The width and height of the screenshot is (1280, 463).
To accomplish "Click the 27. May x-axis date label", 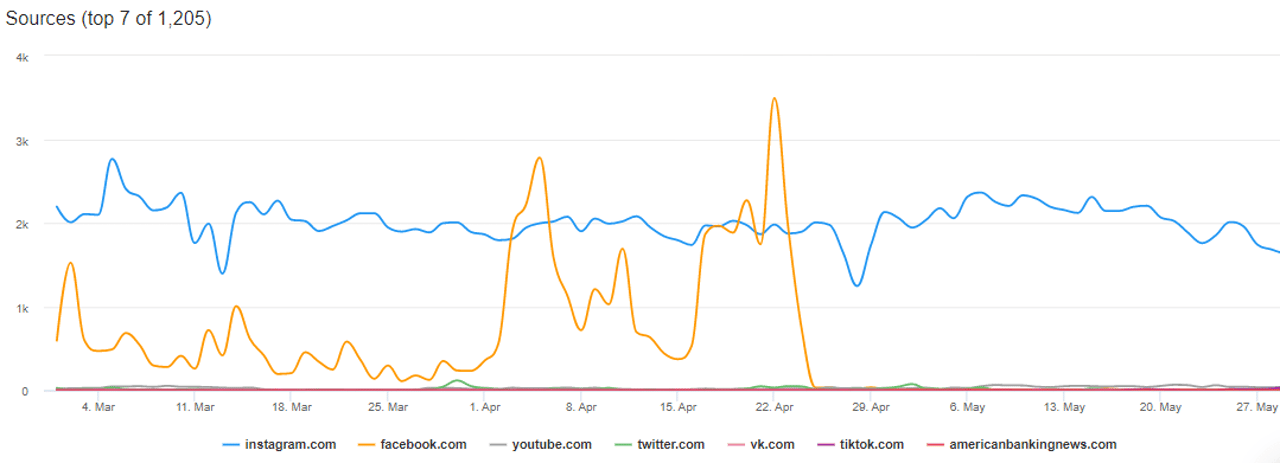I will coord(1258,408).
